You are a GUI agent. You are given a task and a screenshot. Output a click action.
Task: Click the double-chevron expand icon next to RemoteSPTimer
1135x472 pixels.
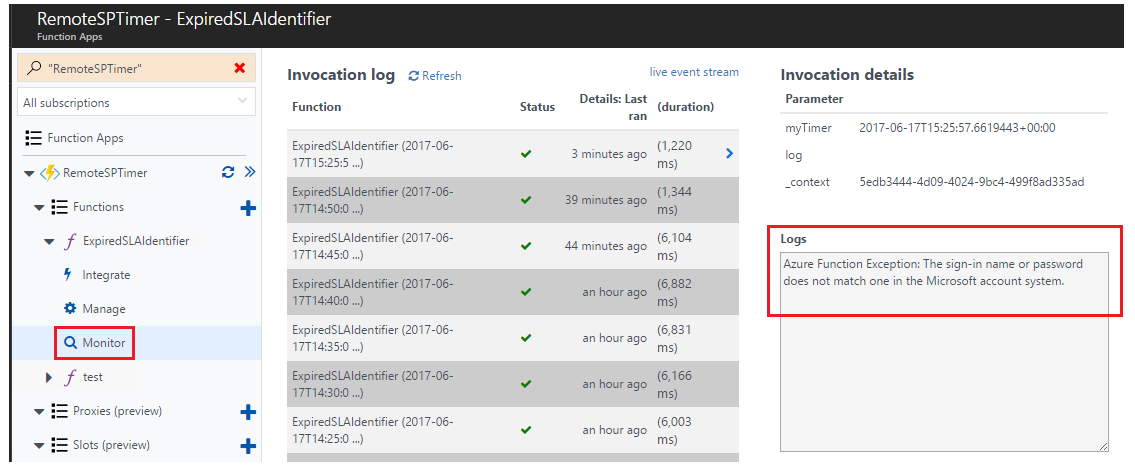pos(250,172)
